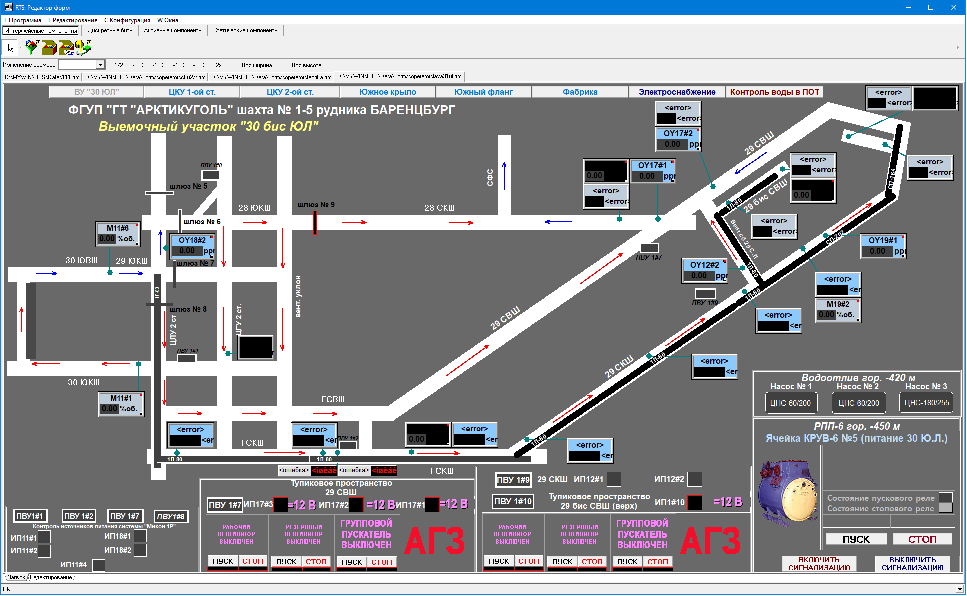The image size is (967, 596).
Task: Click the OY17#2 gas sensor readout
Action: click(678, 139)
